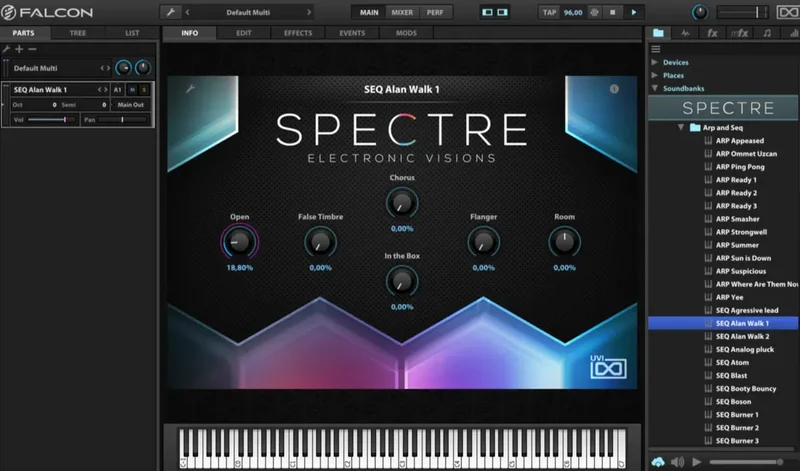Open the mfx browser tab
Viewport: 800px width, 471px height.
click(x=739, y=33)
